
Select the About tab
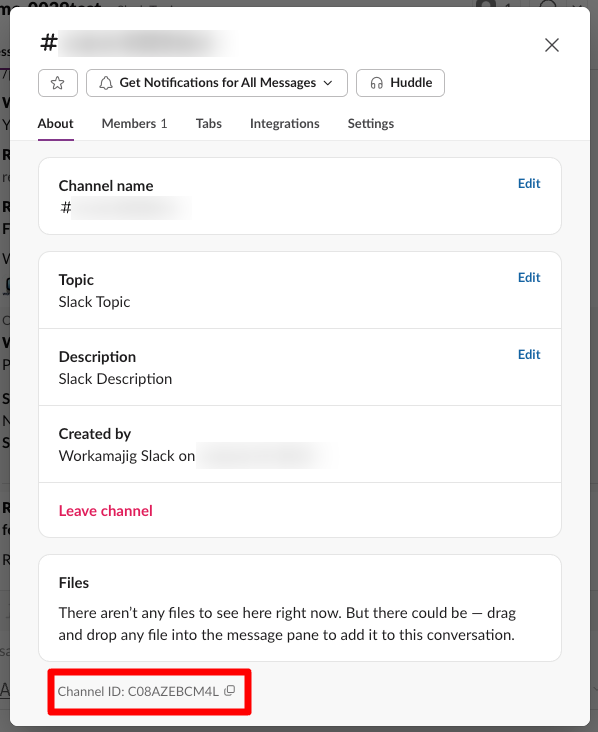click(x=56, y=124)
